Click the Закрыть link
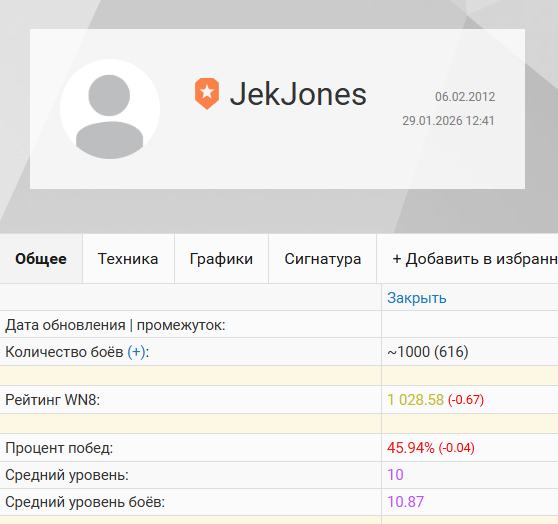 (416, 298)
